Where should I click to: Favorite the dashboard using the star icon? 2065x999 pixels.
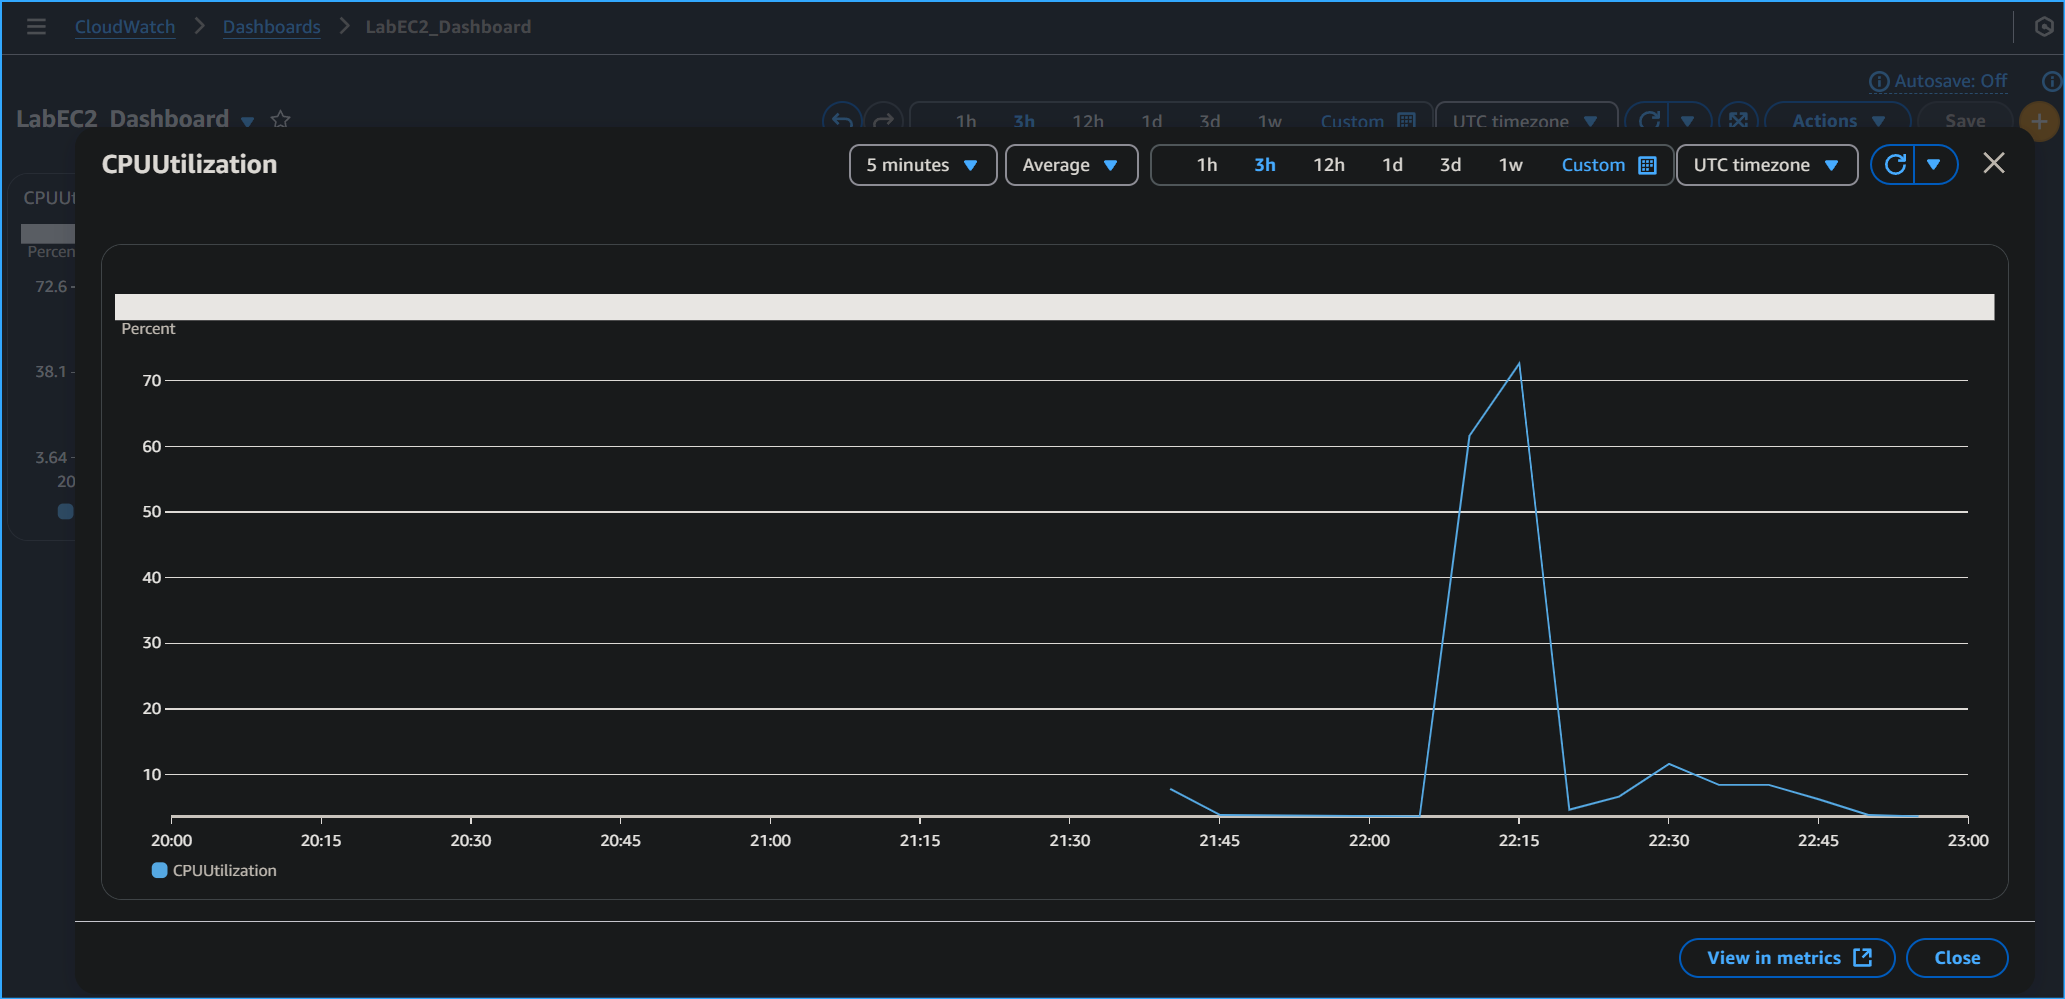point(280,120)
